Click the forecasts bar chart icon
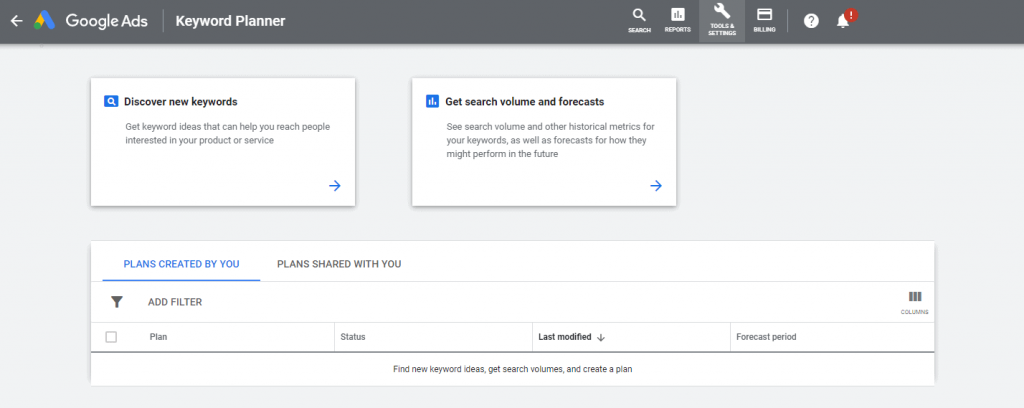The image size is (1024, 408). 432,101
